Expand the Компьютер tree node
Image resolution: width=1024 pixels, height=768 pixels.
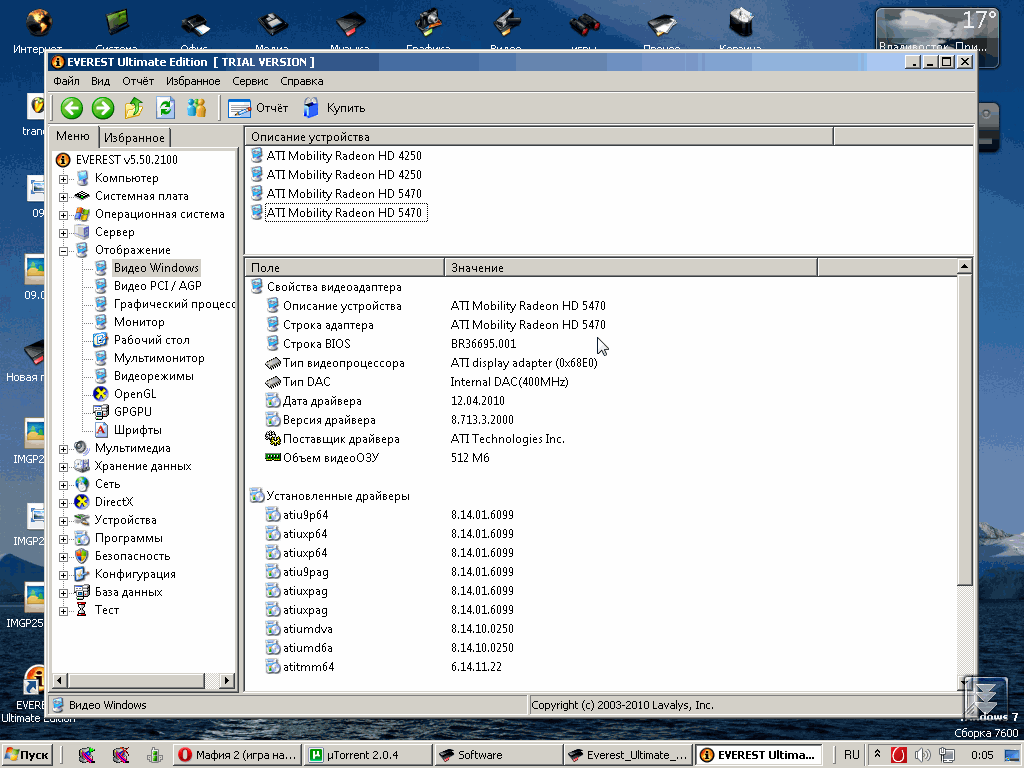64,179
